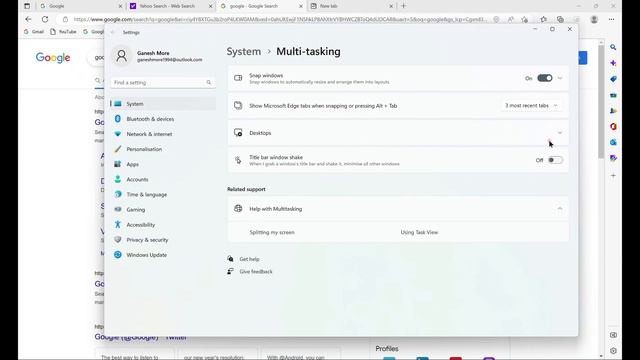Click the Edge sidebar settings gear icon
The height and width of the screenshot is (360, 640).
click(x=613, y=351)
